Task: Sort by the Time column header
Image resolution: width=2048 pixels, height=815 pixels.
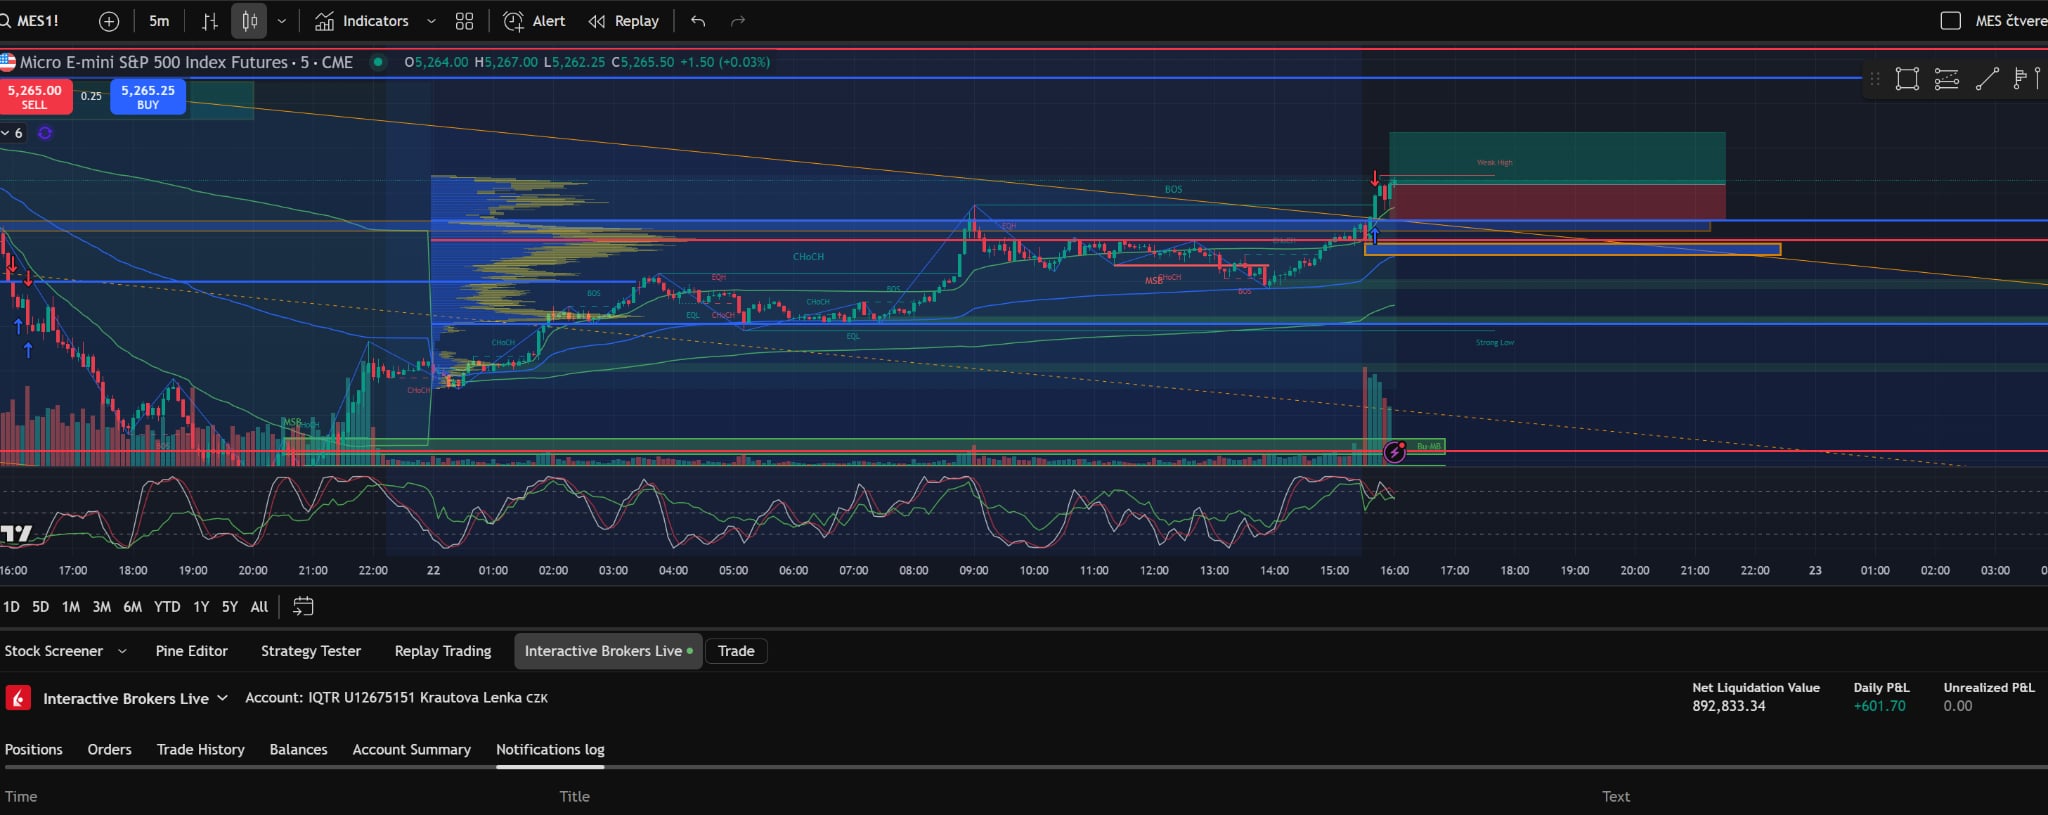Action: tap(21, 797)
